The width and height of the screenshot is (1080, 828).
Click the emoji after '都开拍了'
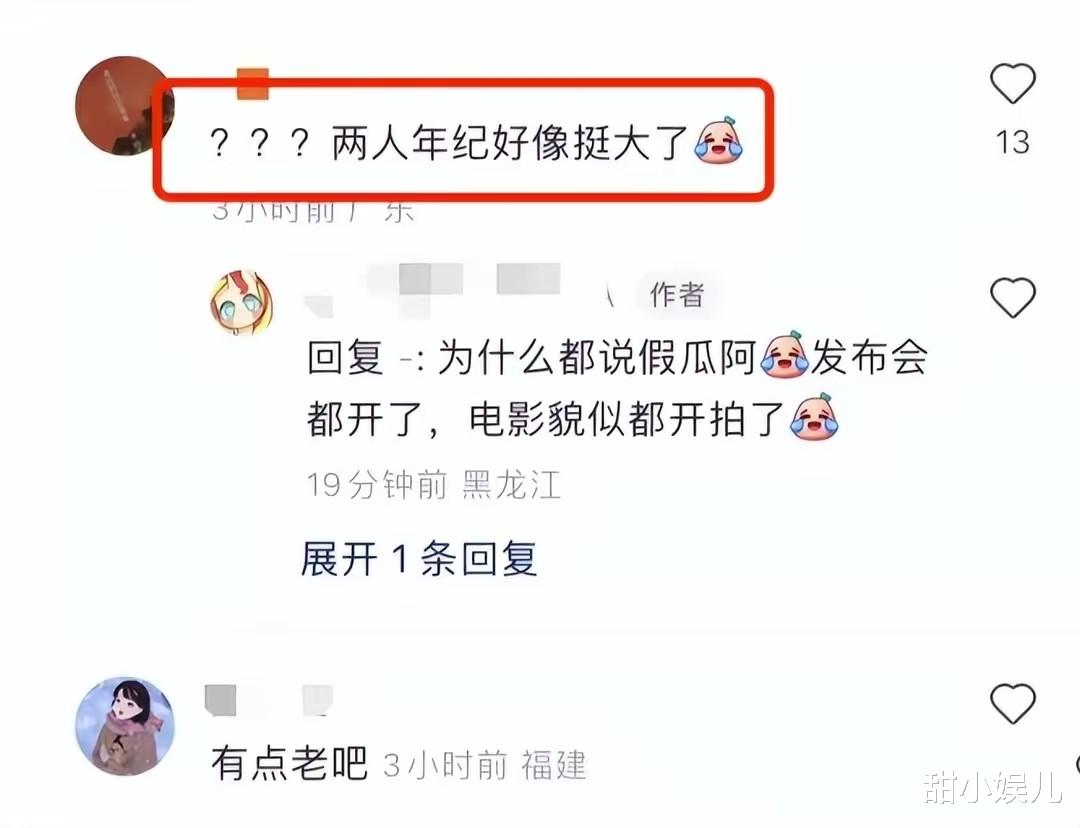pyautogui.click(x=813, y=417)
